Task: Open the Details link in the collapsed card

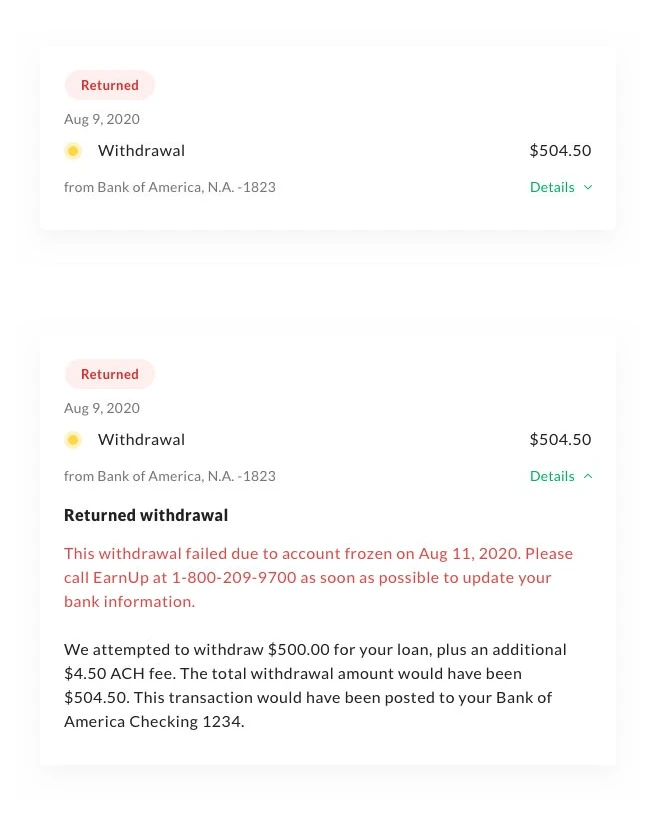Action: [x=552, y=187]
